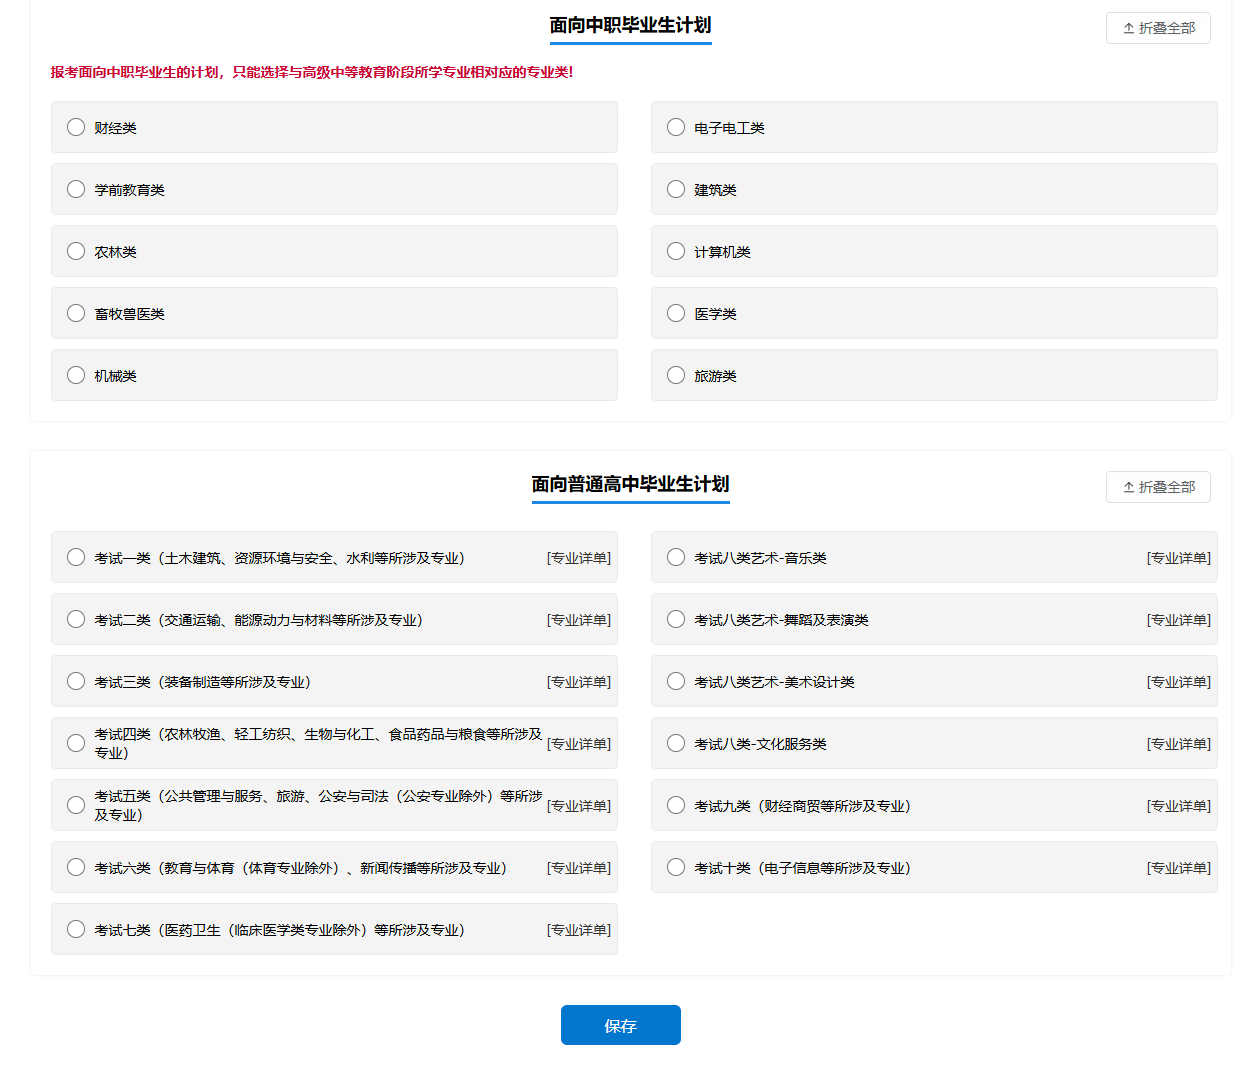Choose 考试八类艺术-音乐类 radio button

pyautogui.click(x=676, y=557)
